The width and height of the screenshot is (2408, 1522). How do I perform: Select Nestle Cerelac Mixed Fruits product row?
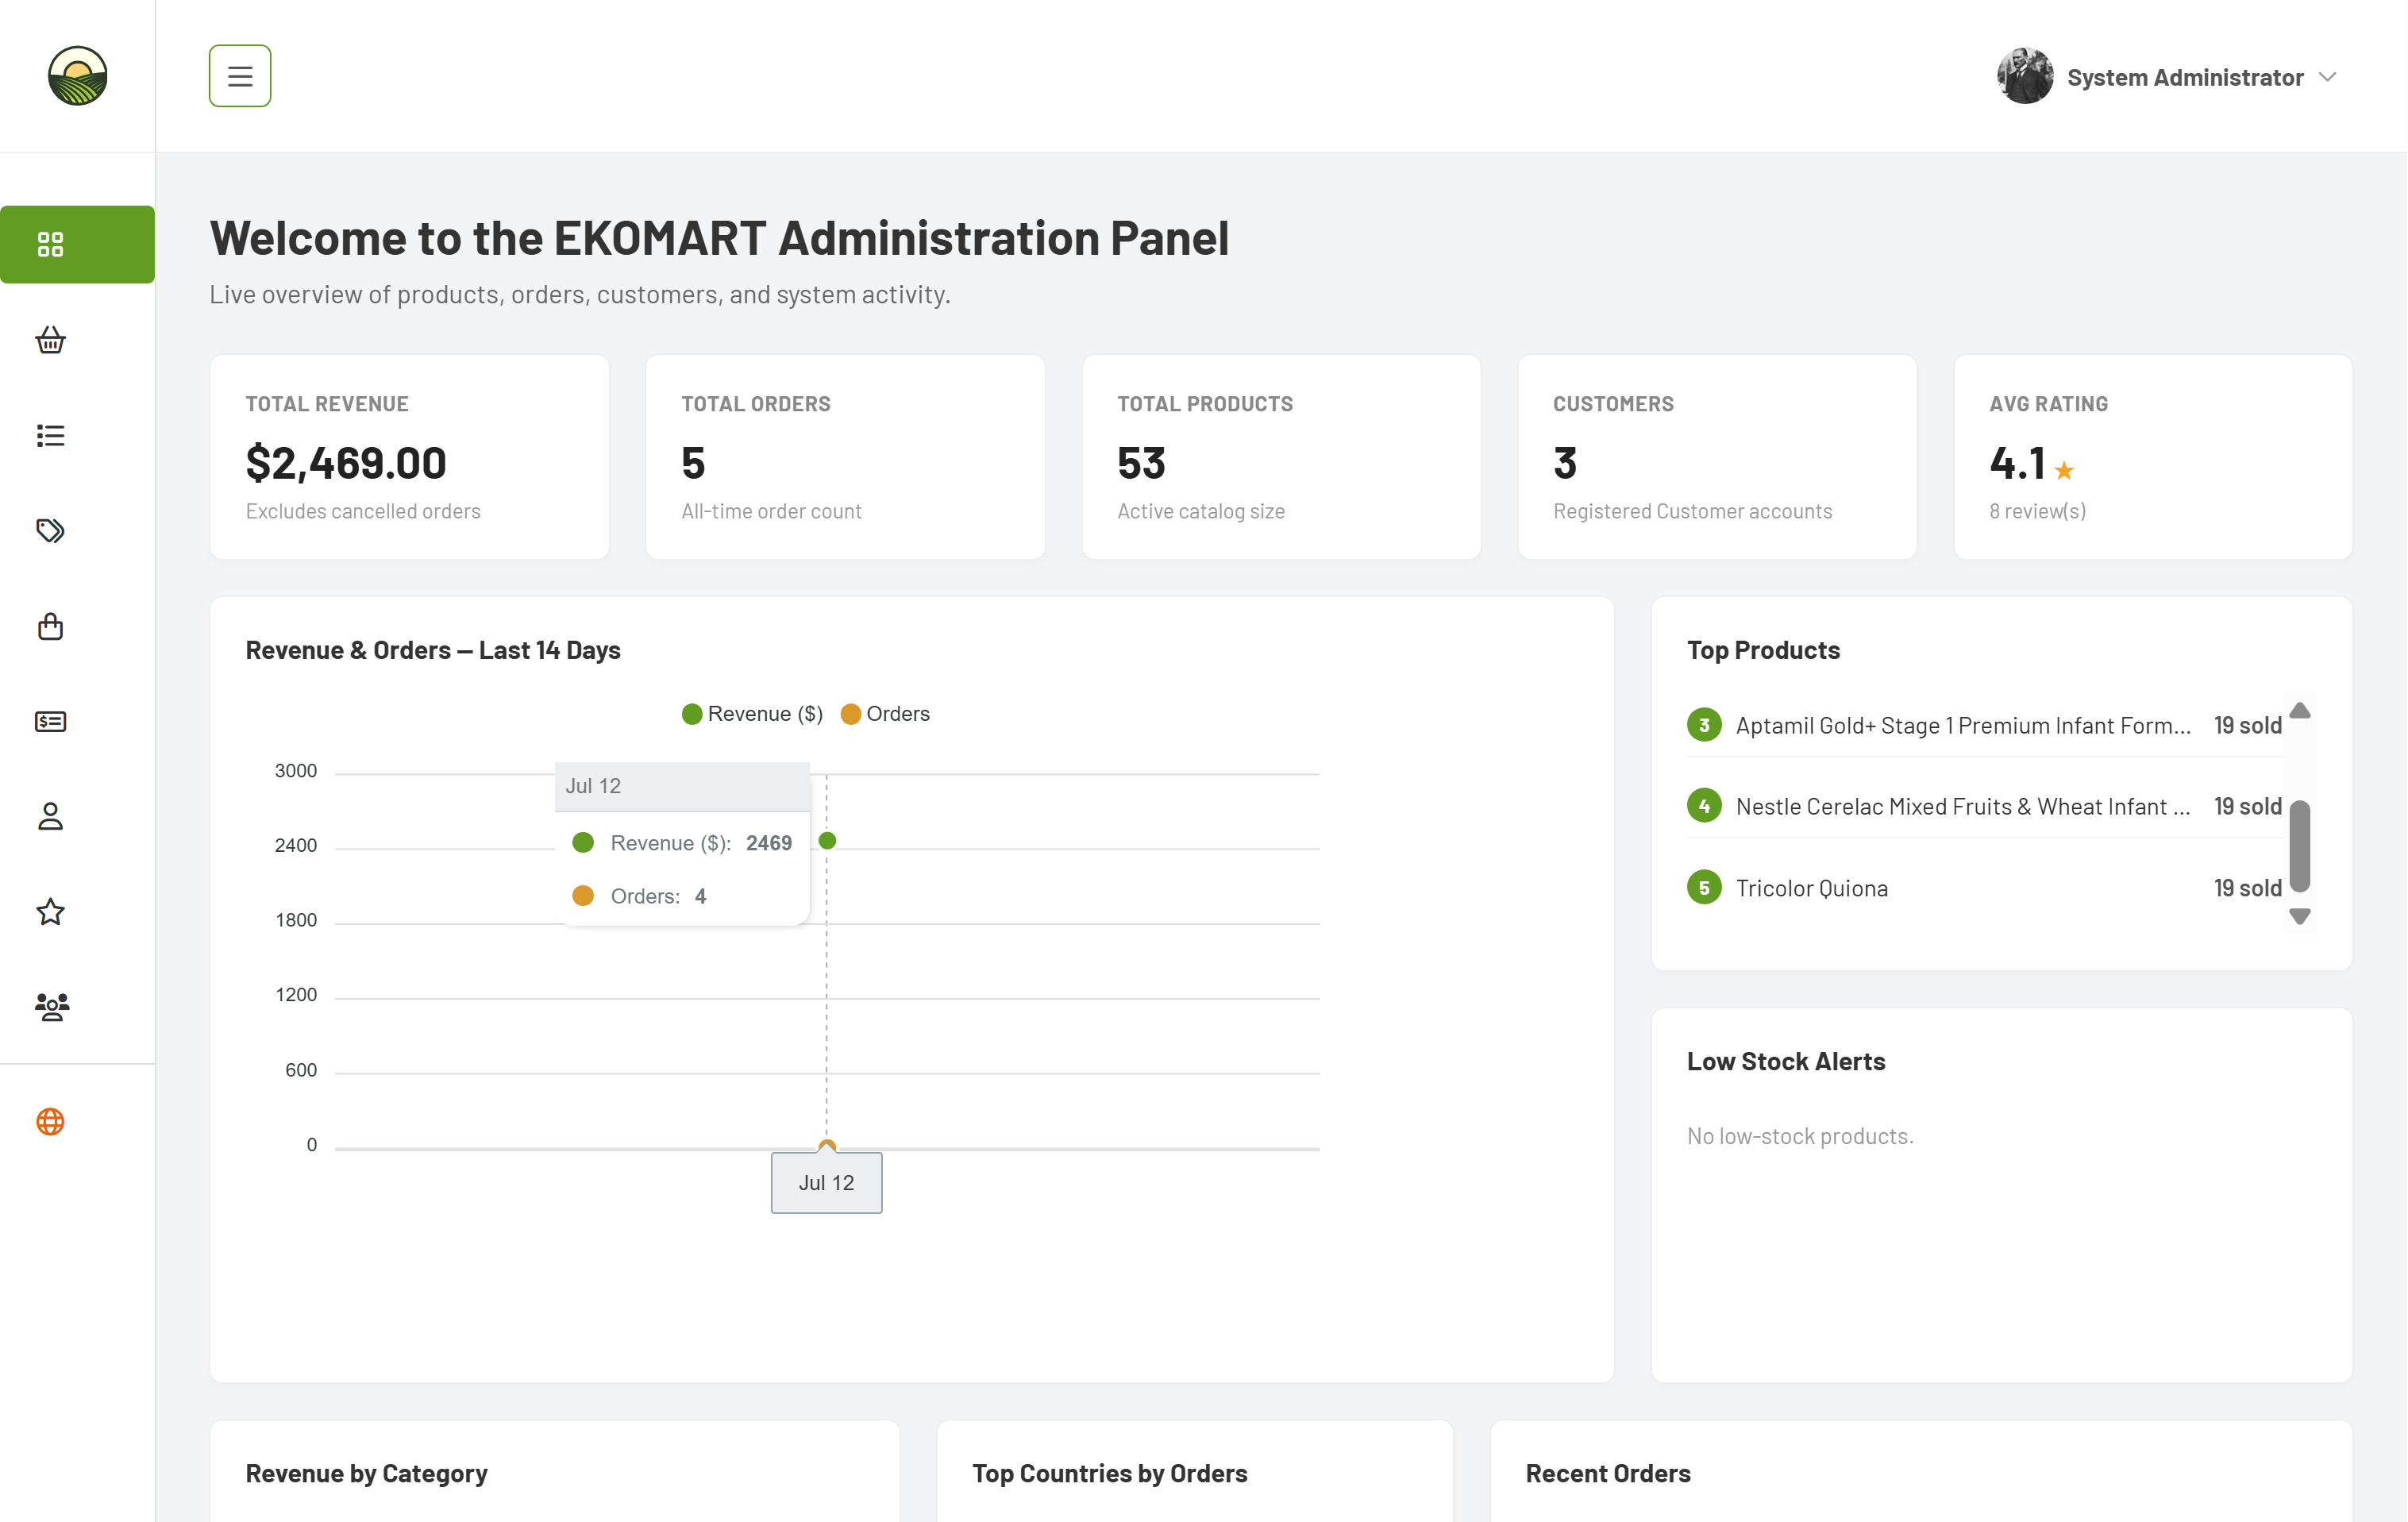pyautogui.click(x=1984, y=806)
